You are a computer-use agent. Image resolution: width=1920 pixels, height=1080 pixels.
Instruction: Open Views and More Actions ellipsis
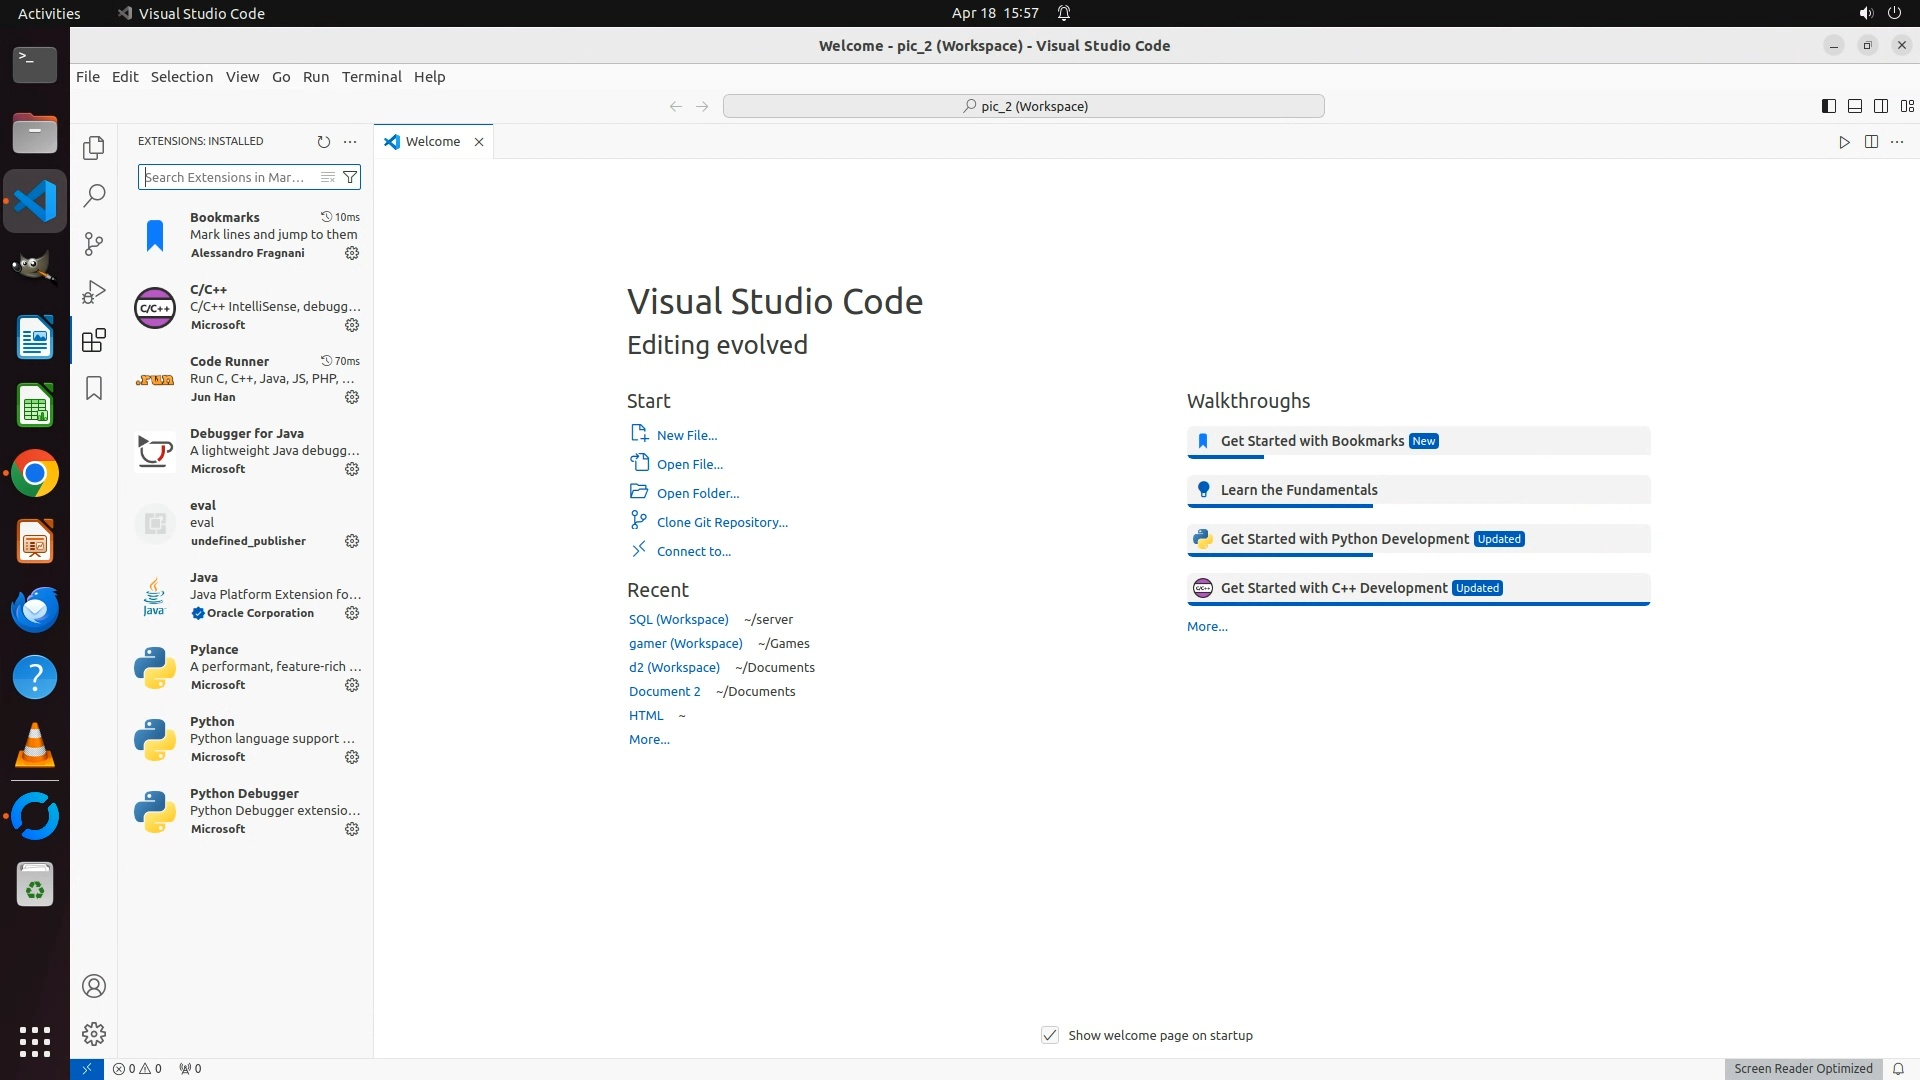tap(350, 142)
